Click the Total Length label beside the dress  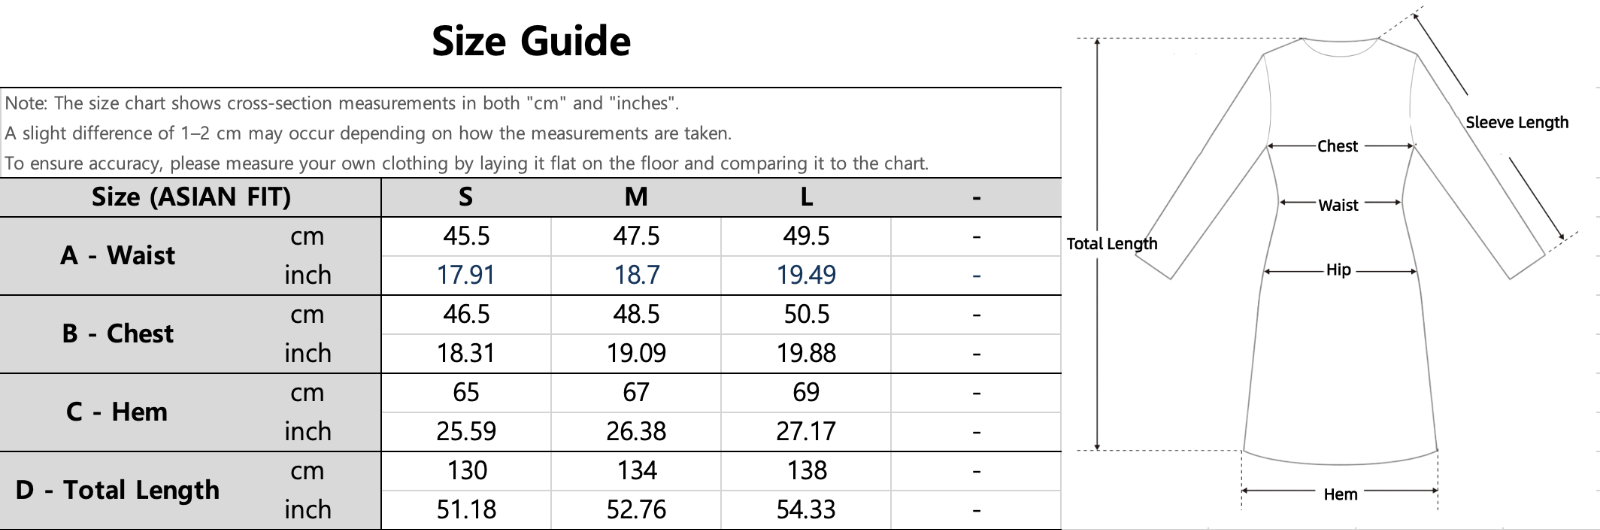[x=1111, y=243]
